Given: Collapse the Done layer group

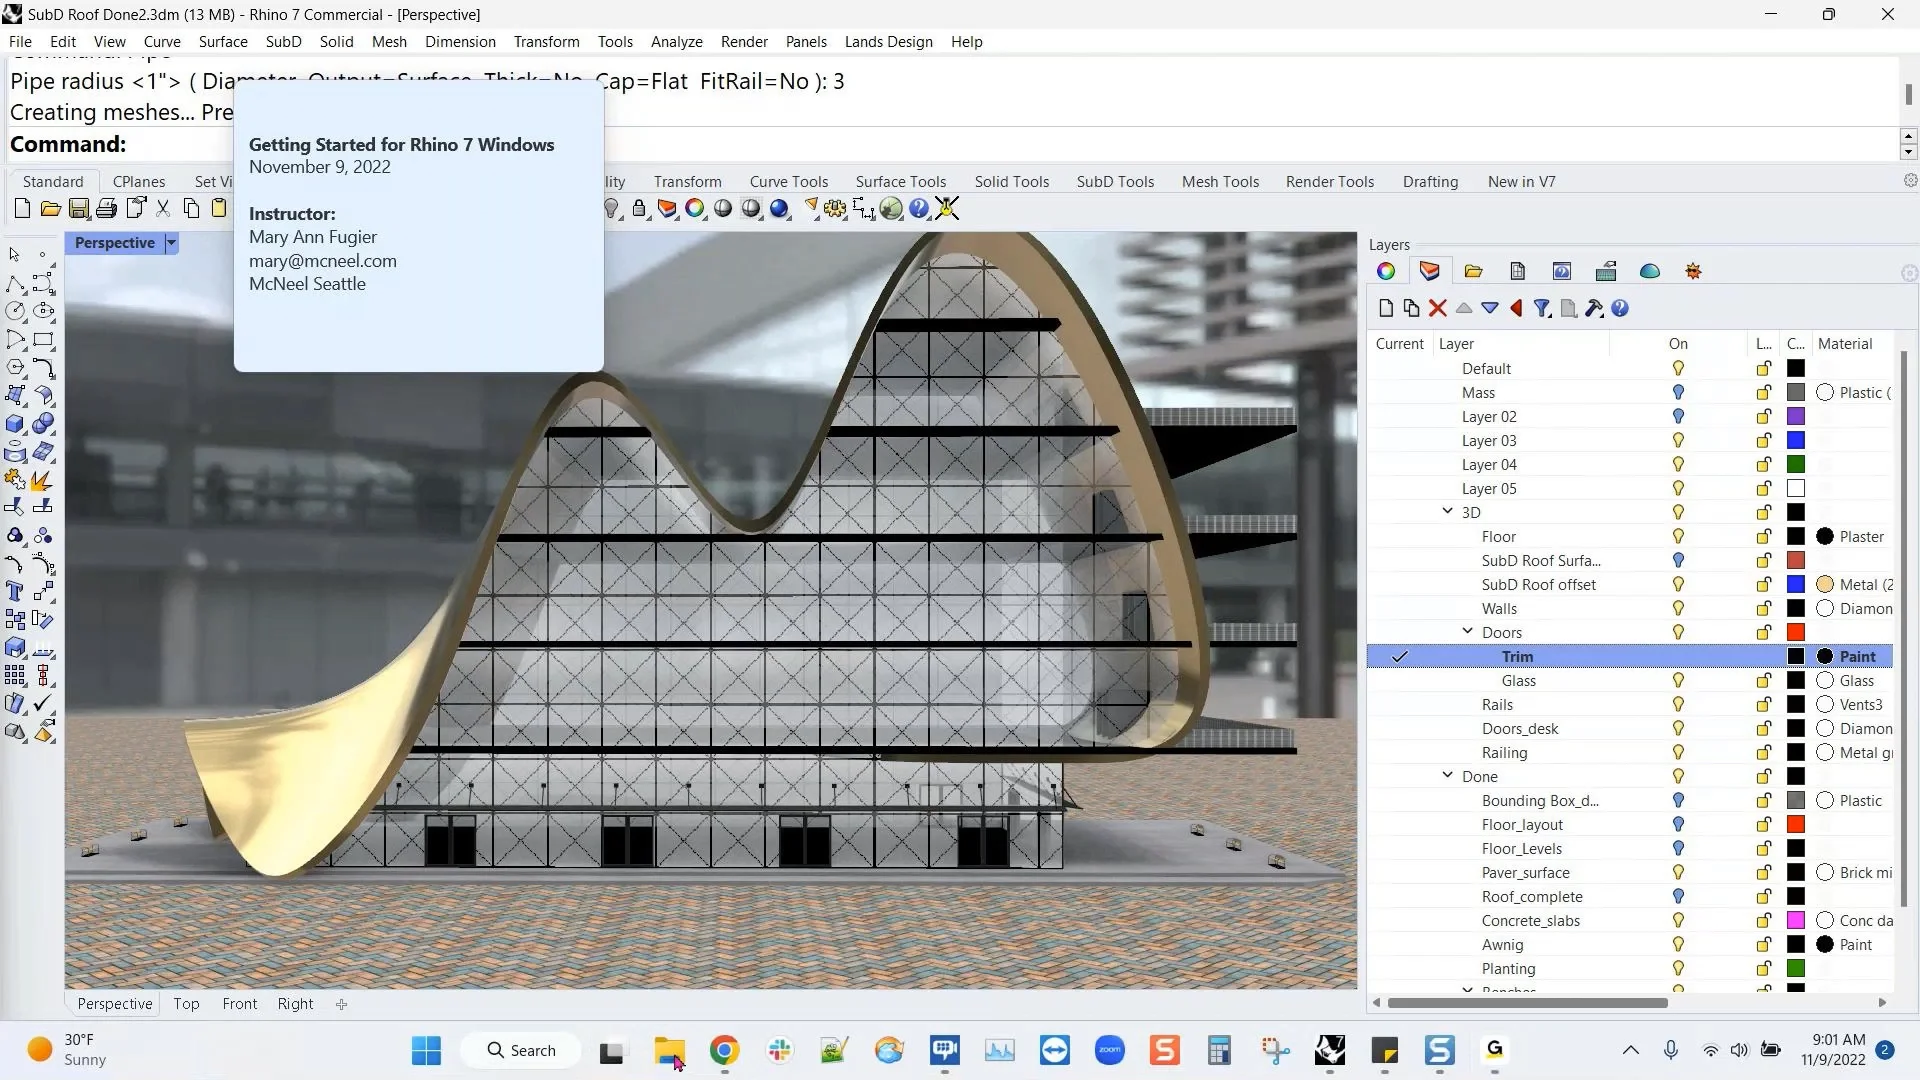Looking at the screenshot, I should pyautogui.click(x=1447, y=776).
